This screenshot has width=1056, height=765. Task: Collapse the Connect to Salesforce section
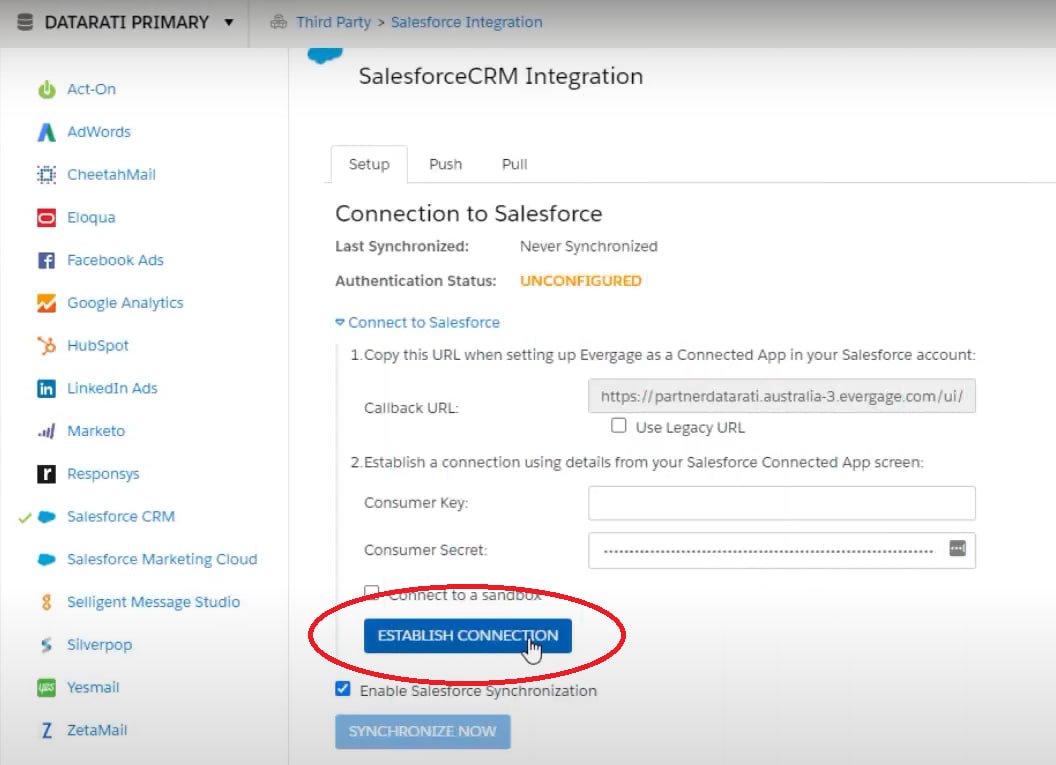tap(418, 323)
